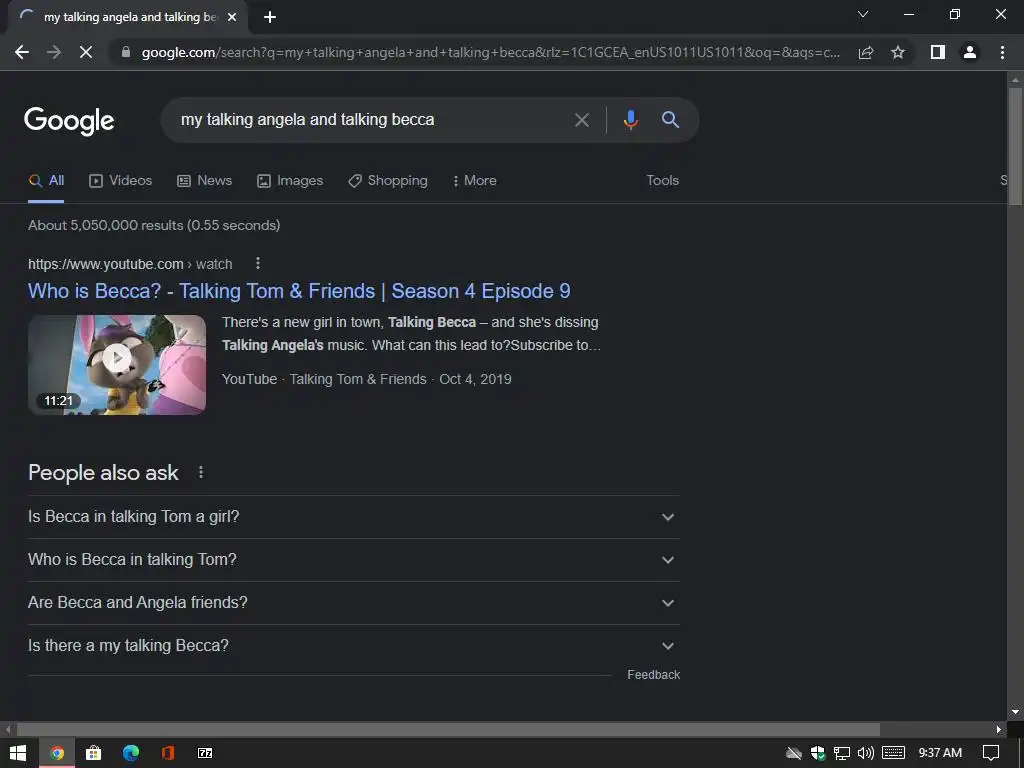1024x768 pixels.
Task: Expand 'Is there a my talking Becca?'
Action: [354, 646]
